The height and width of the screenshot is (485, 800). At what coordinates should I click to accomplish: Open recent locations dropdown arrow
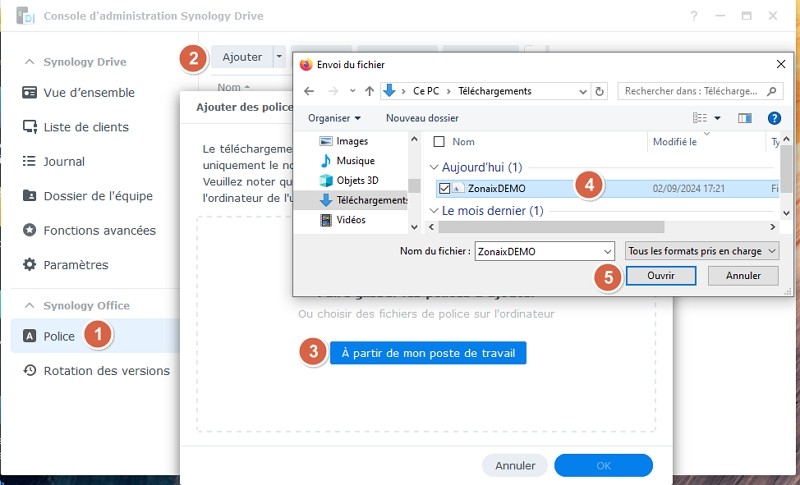coord(353,91)
